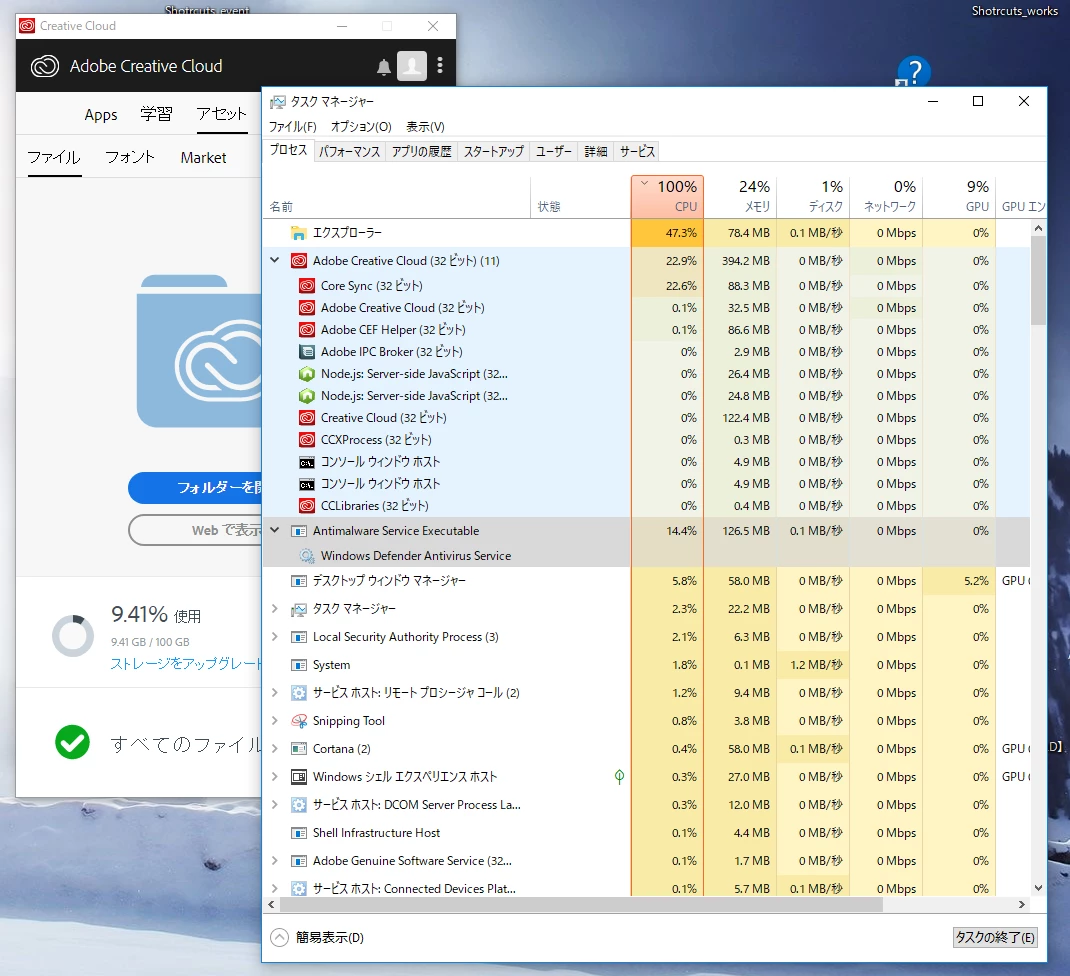Screen dimensions: 1070x976
Task: Sort by the CPU column header
Action: (667, 197)
